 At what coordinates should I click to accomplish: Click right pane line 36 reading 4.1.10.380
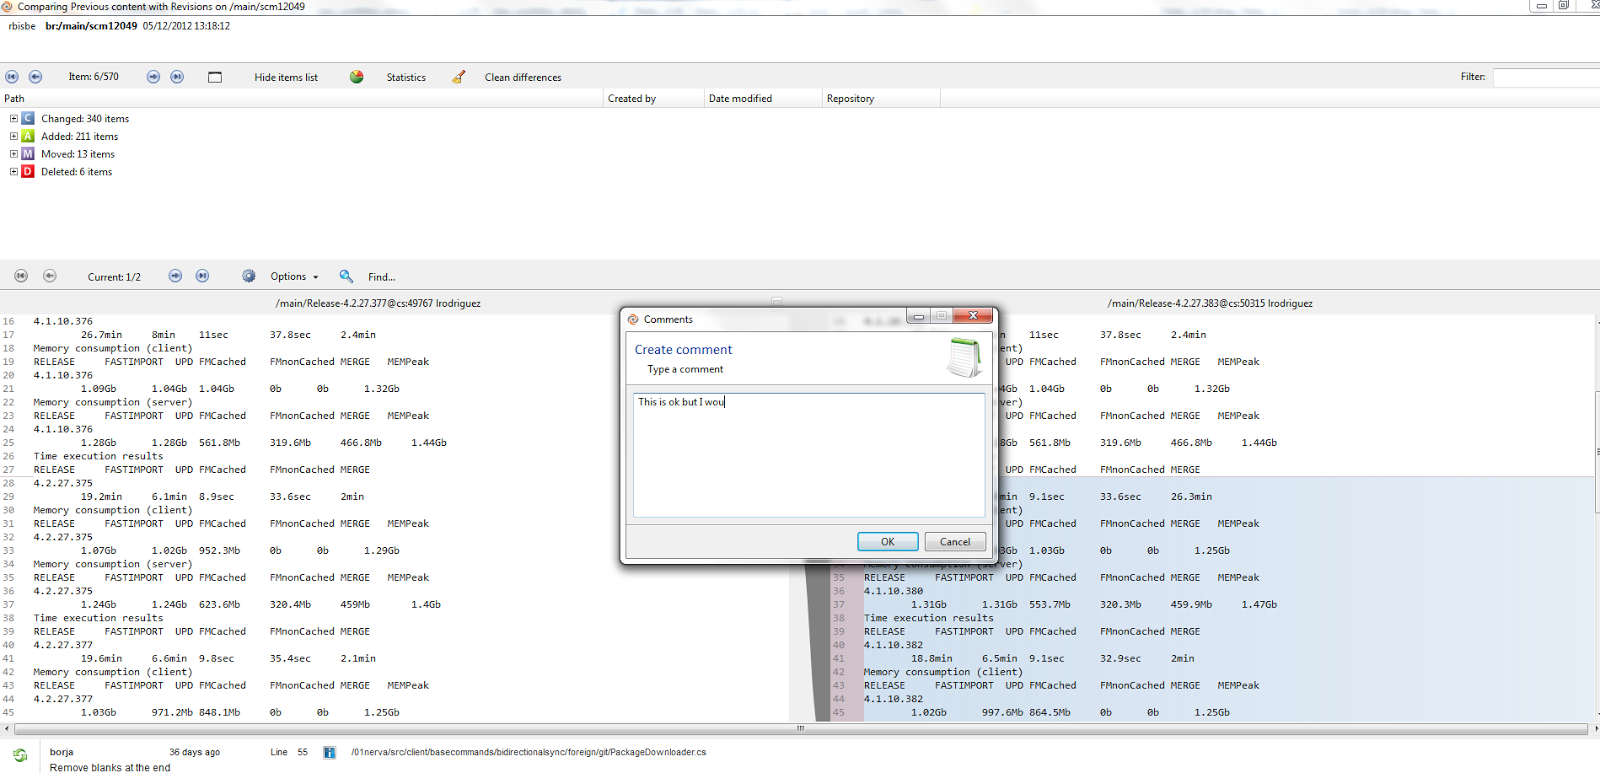[x=894, y=591]
